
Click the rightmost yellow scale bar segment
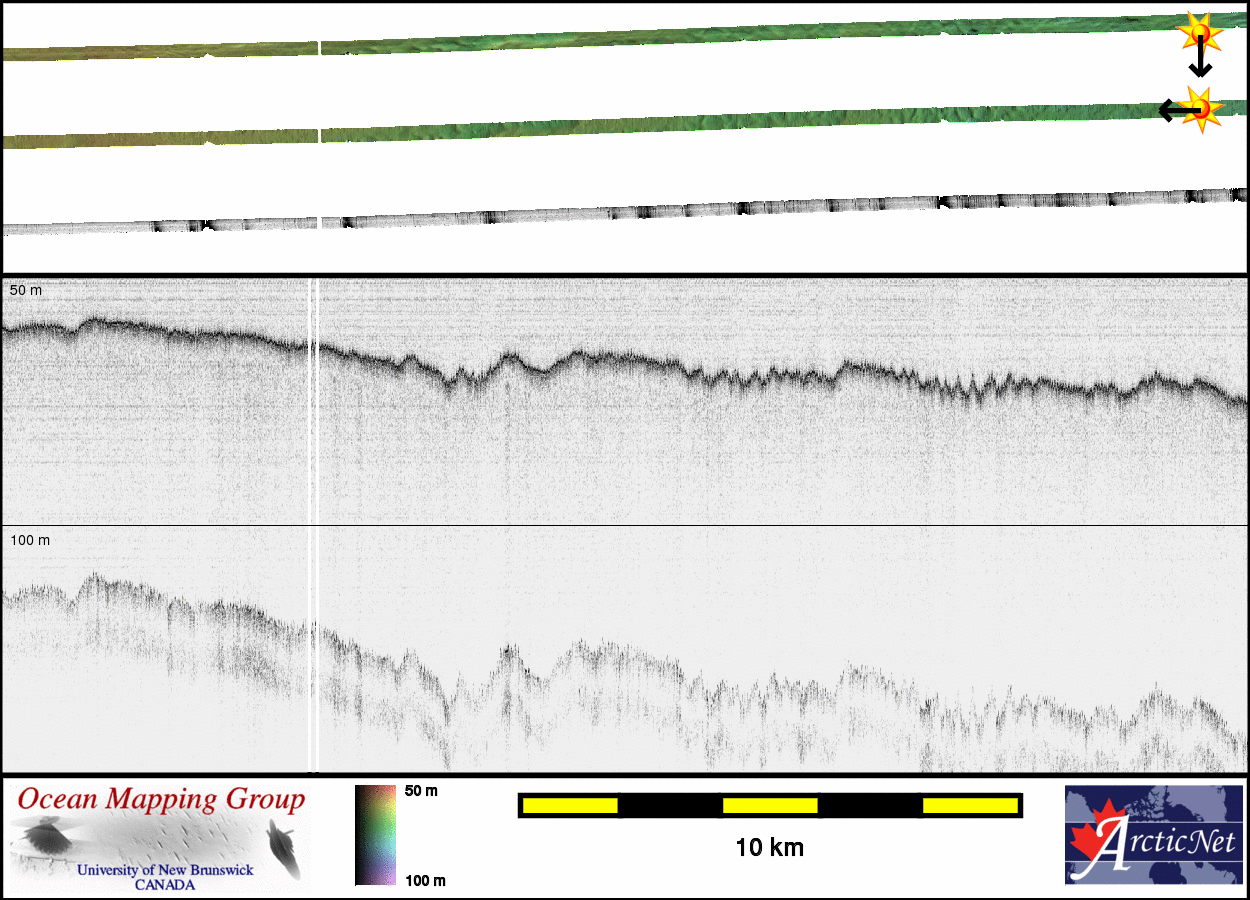tap(969, 805)
